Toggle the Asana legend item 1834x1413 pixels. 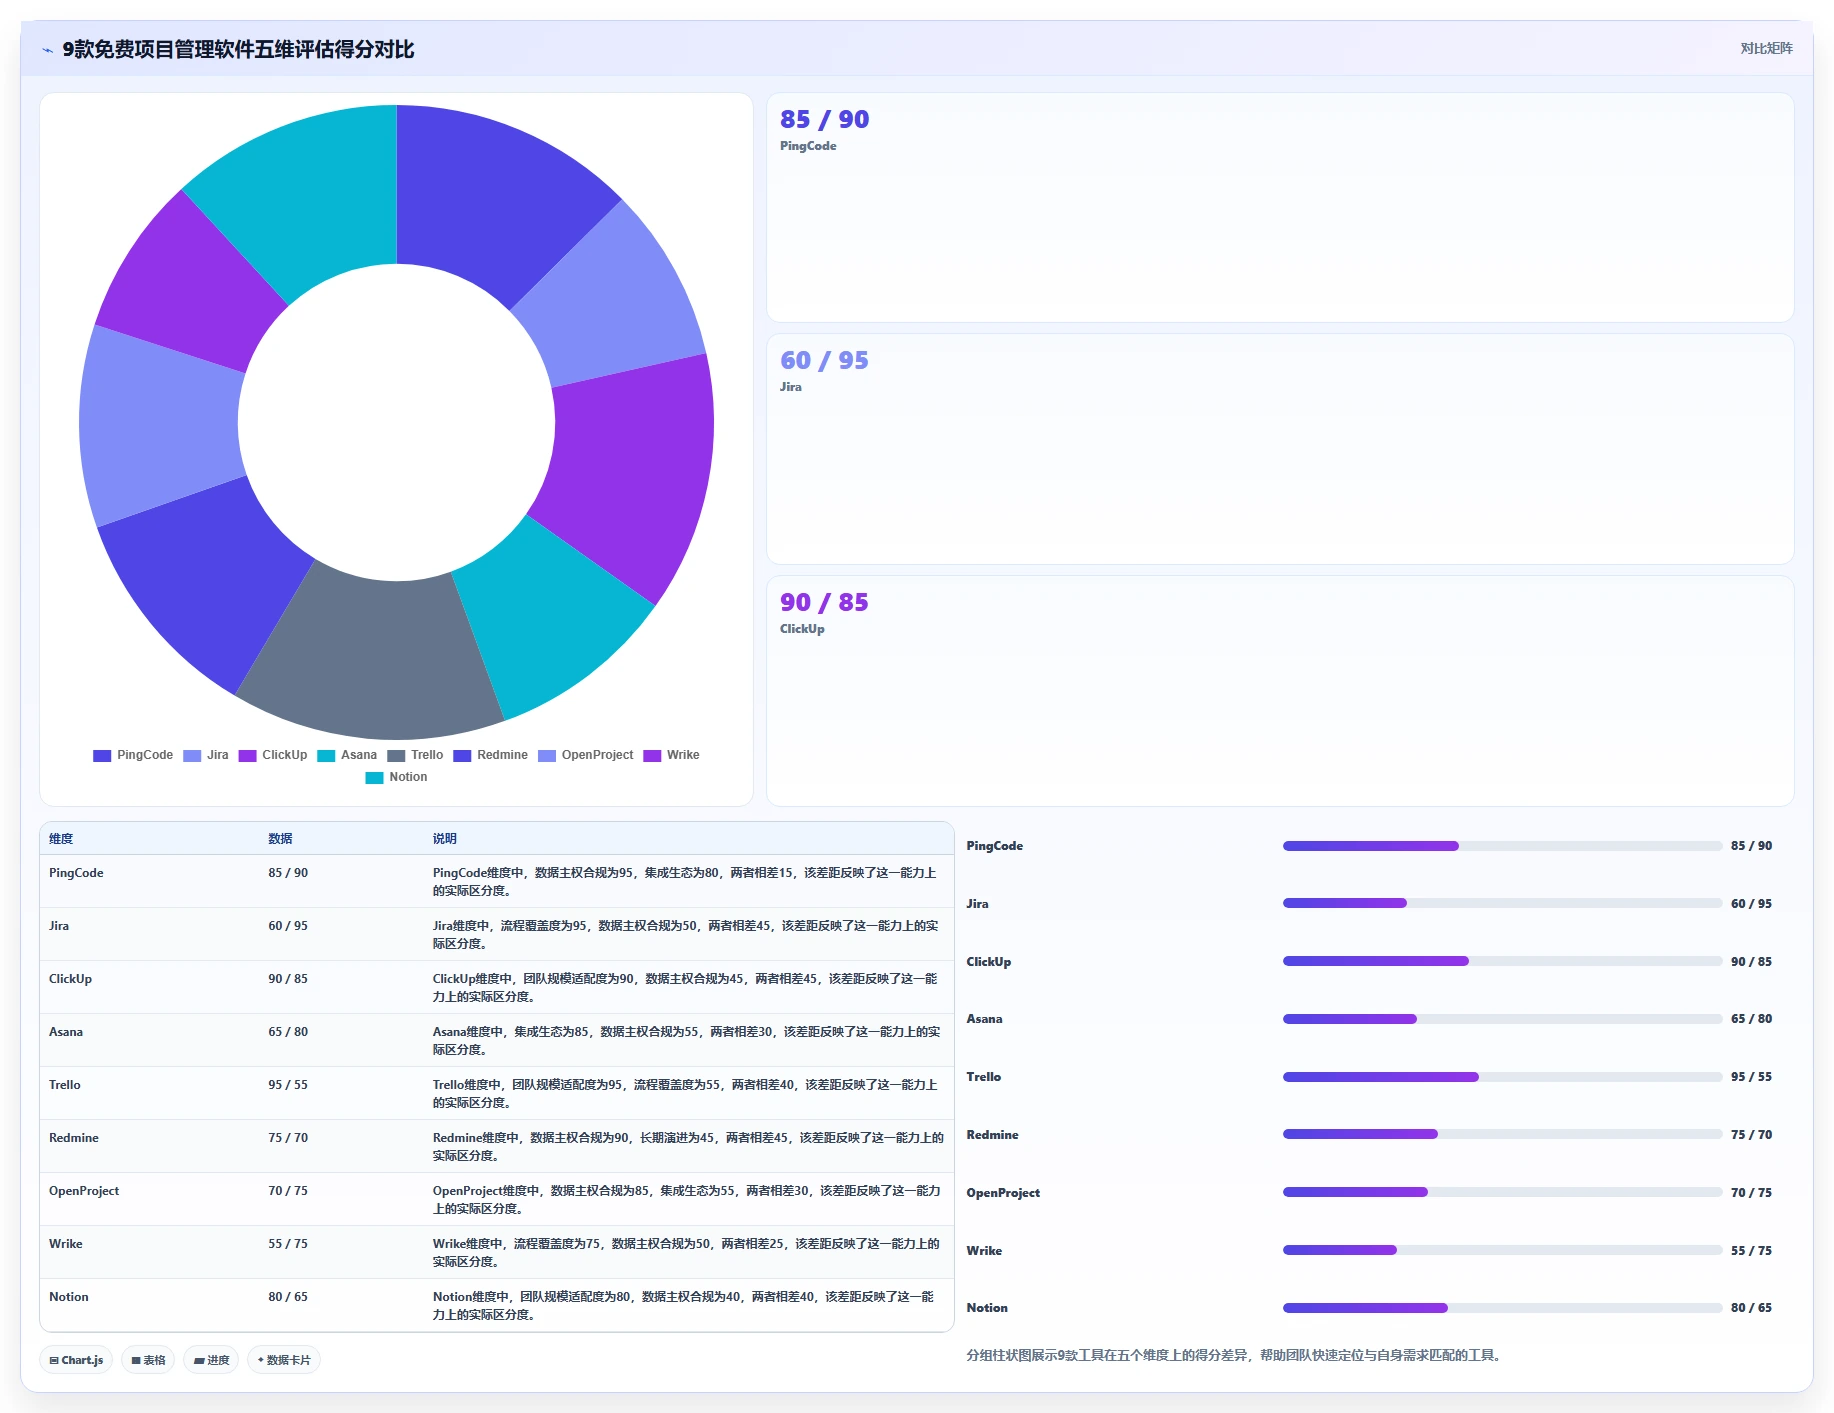347,755
